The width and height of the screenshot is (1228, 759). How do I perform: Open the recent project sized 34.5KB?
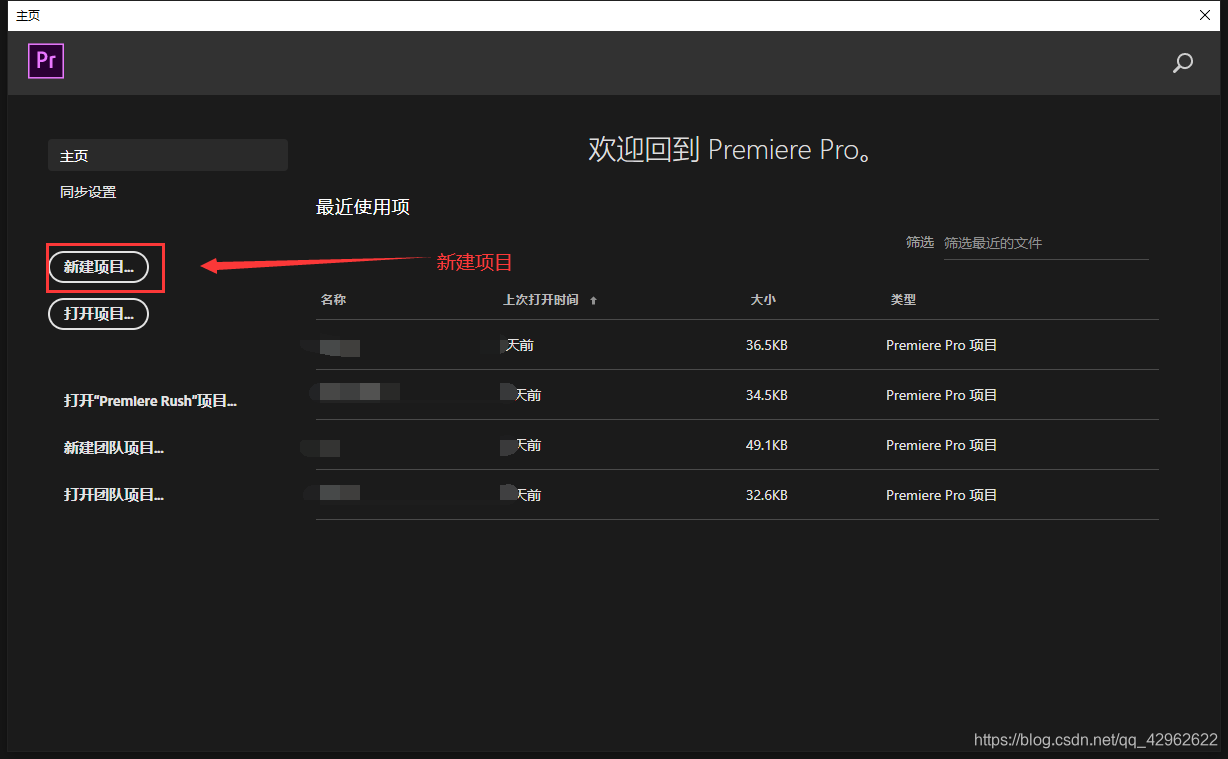point(737,395)
